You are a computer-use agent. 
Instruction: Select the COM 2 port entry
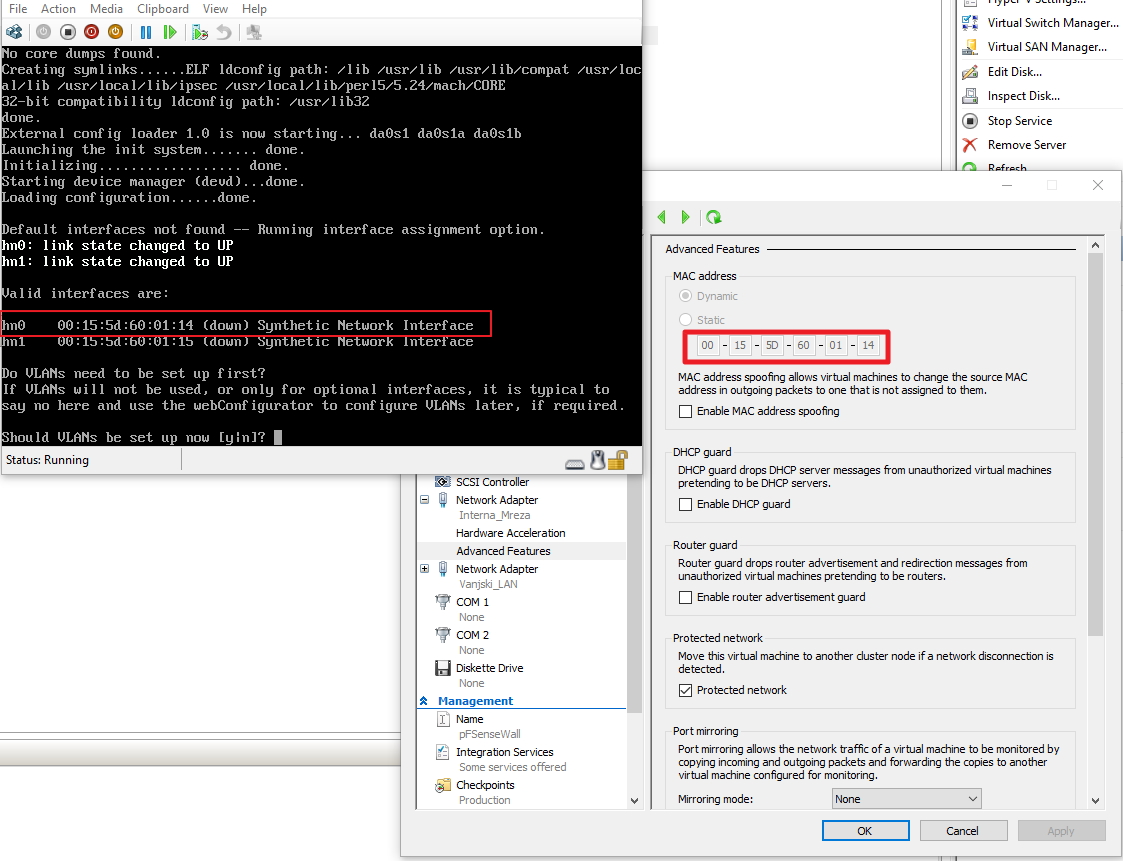472,635
